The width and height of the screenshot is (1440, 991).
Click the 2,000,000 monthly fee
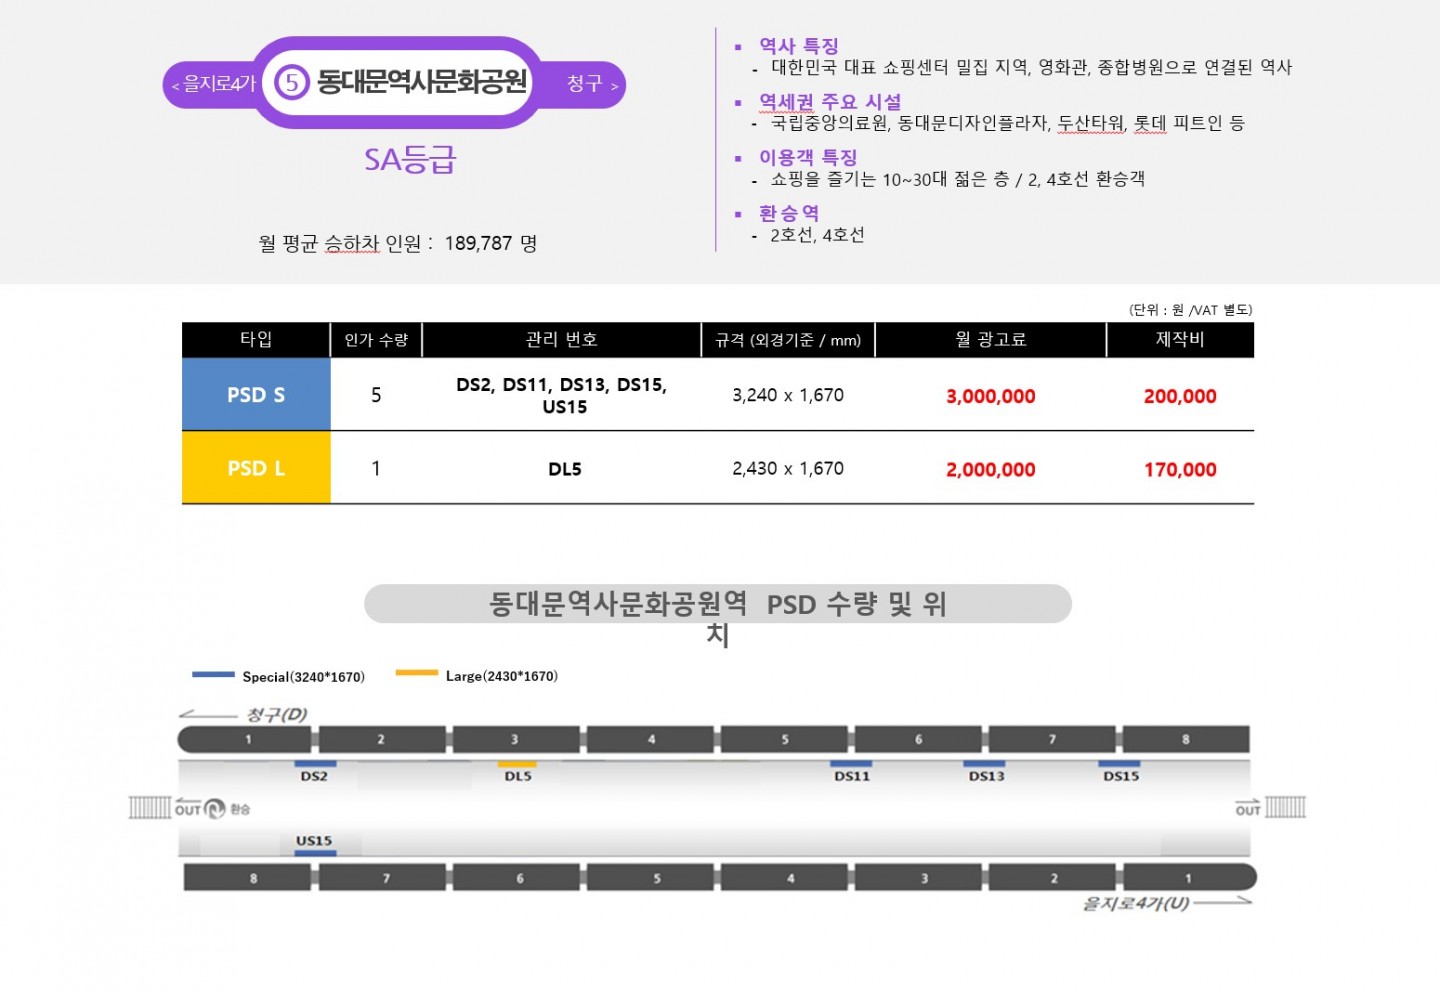point(991,469)
